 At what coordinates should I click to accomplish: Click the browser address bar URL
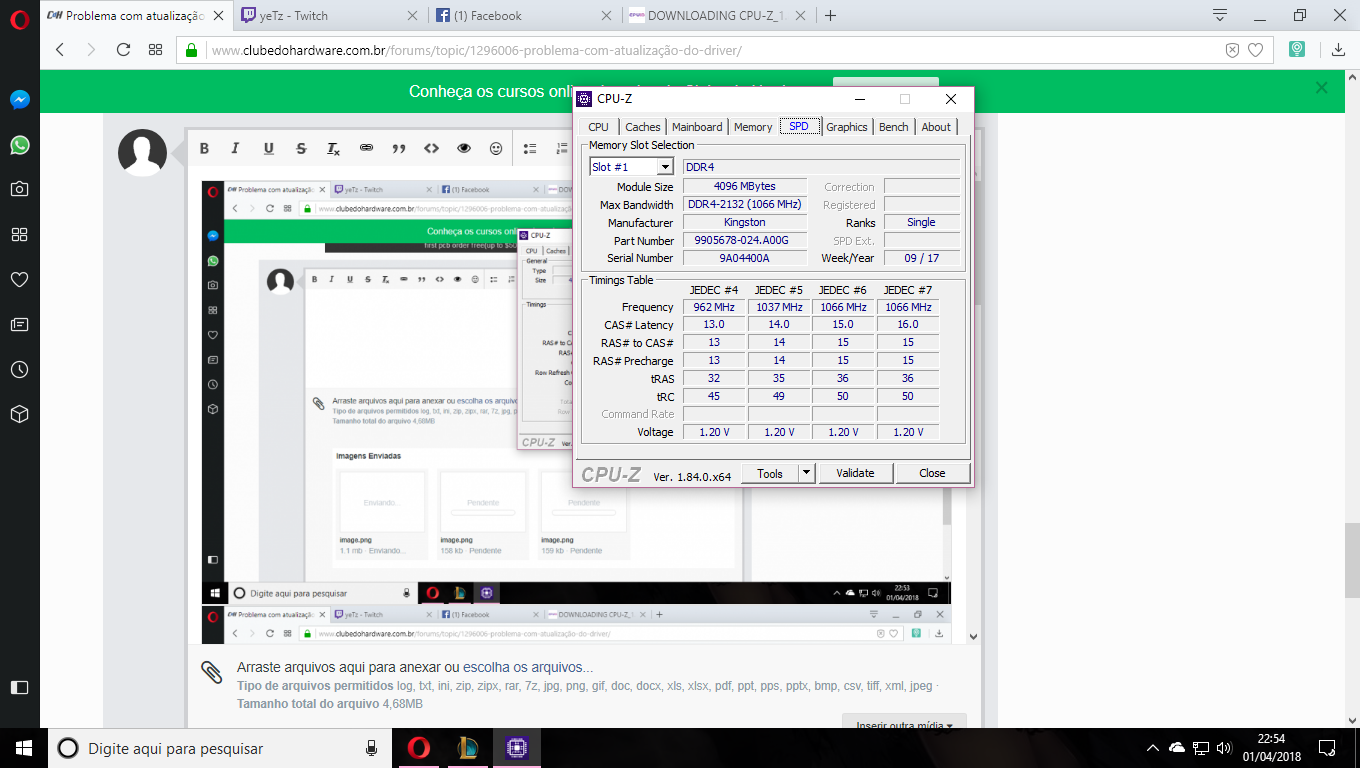(x=476, y=49)
